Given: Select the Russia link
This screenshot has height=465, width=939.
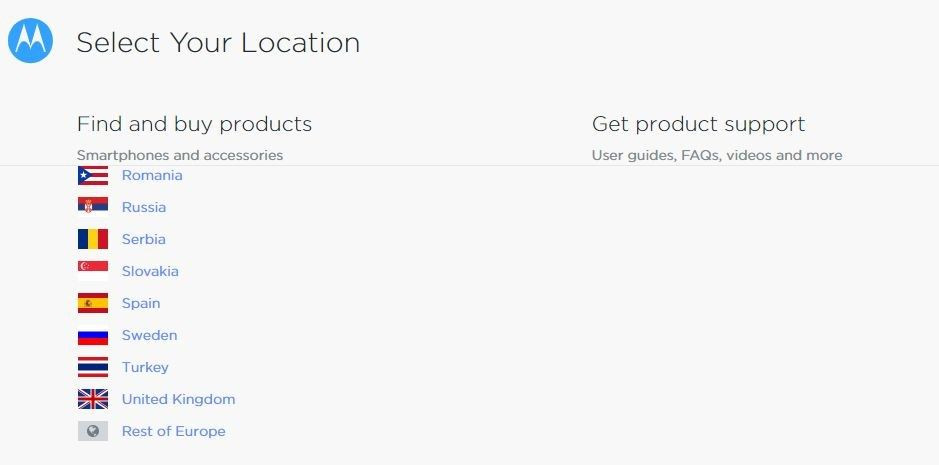Looking at the screenshot, I should [x=144, y=207].
